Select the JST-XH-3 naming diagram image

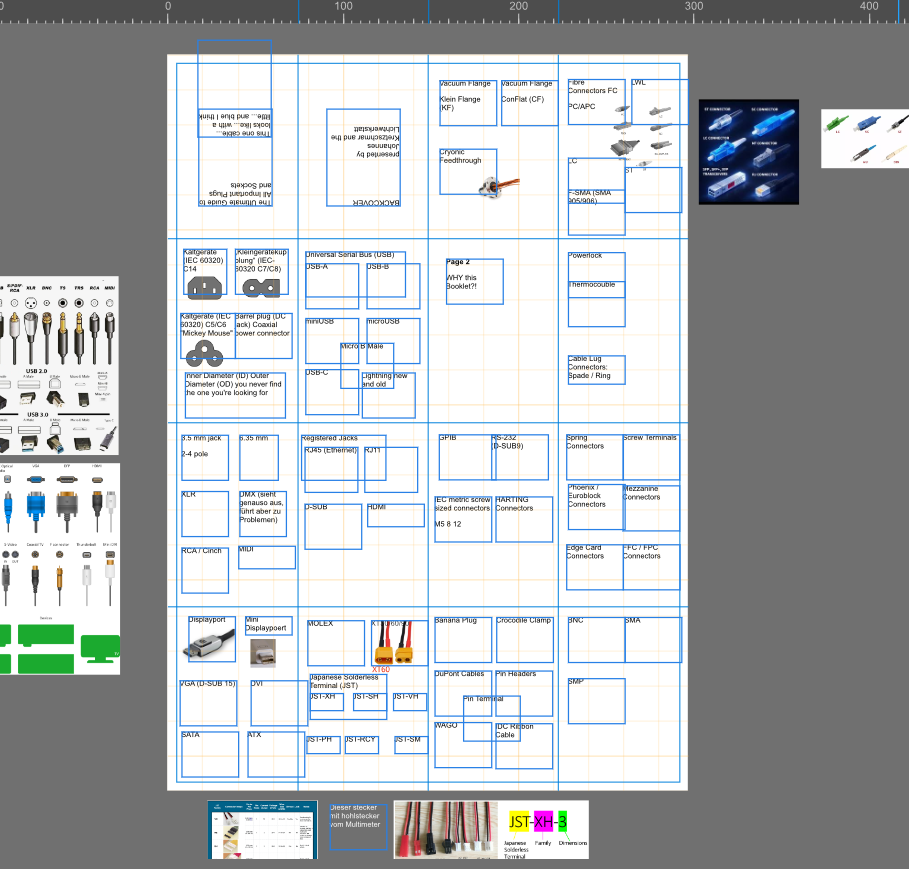pos(544,830)
